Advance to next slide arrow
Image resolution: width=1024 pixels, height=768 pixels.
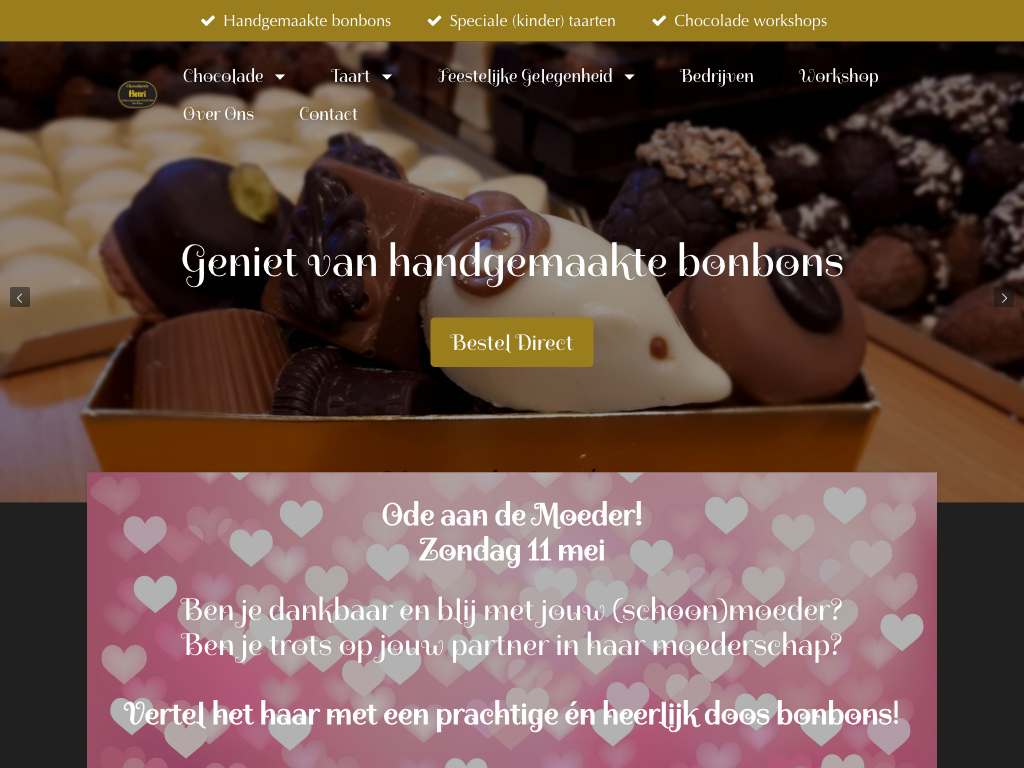(1004, 297)
